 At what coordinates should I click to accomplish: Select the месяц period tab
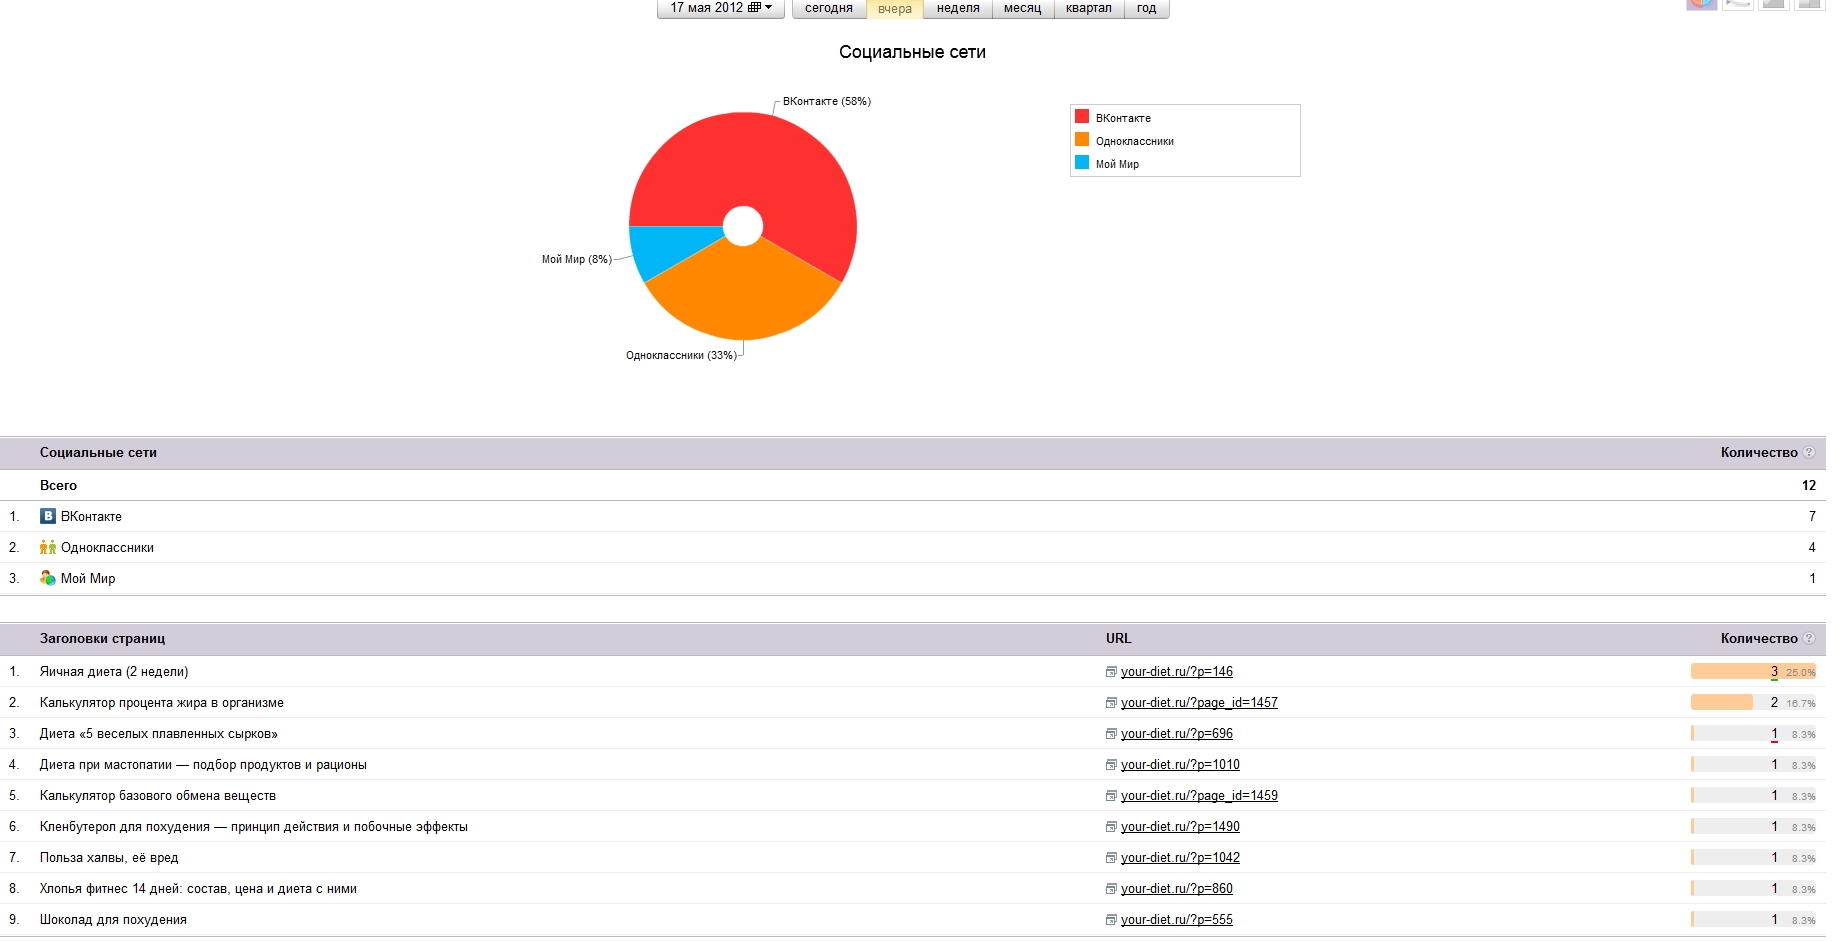coord(1022,8)
